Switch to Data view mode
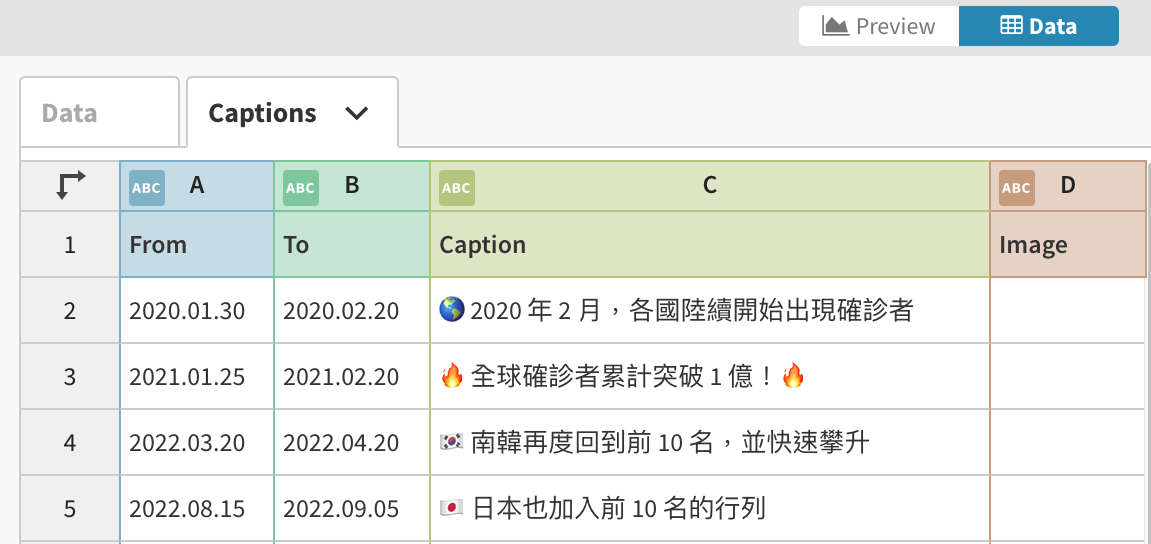1151x544 pixels. point(1038,26)
